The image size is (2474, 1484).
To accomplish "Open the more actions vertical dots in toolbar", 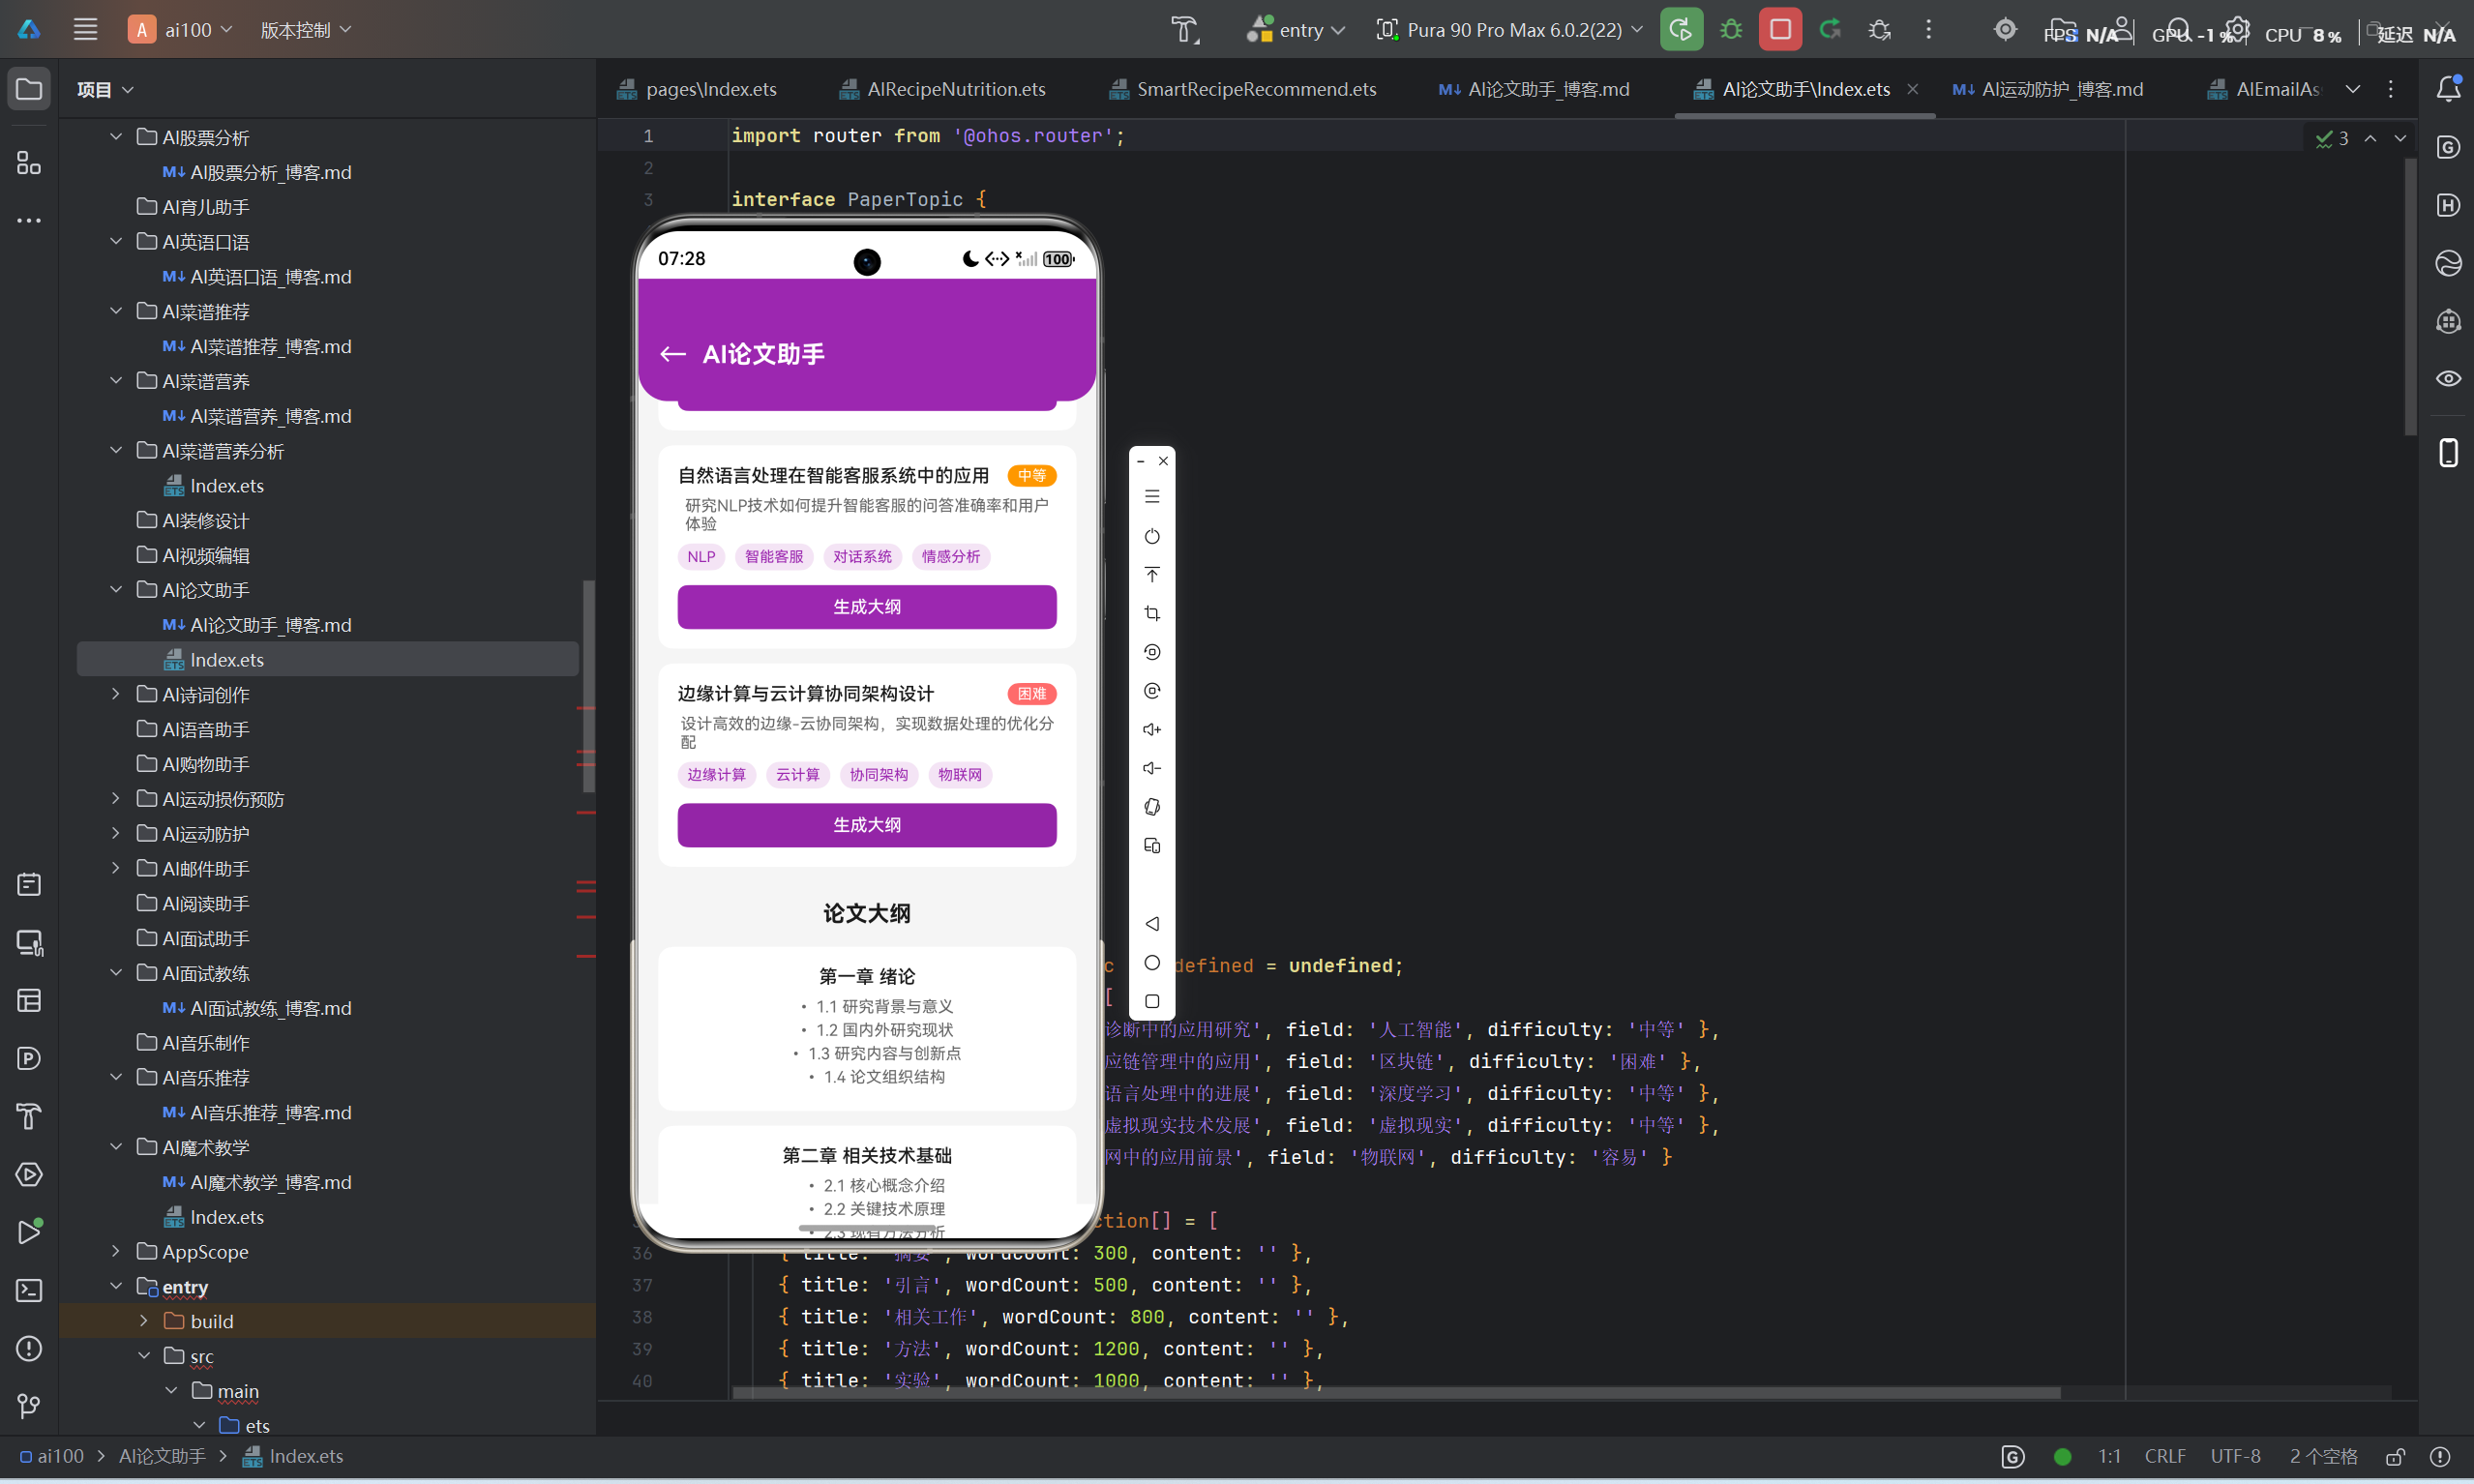I will (1929, 29).
